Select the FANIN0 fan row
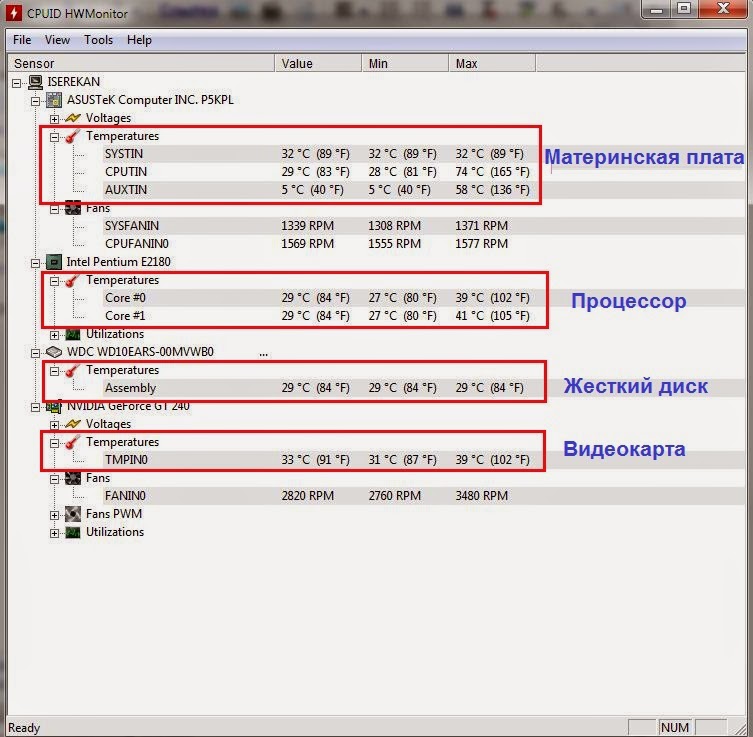Image resolution: width=753 pixels, height=737 pixels. (424, 496)
